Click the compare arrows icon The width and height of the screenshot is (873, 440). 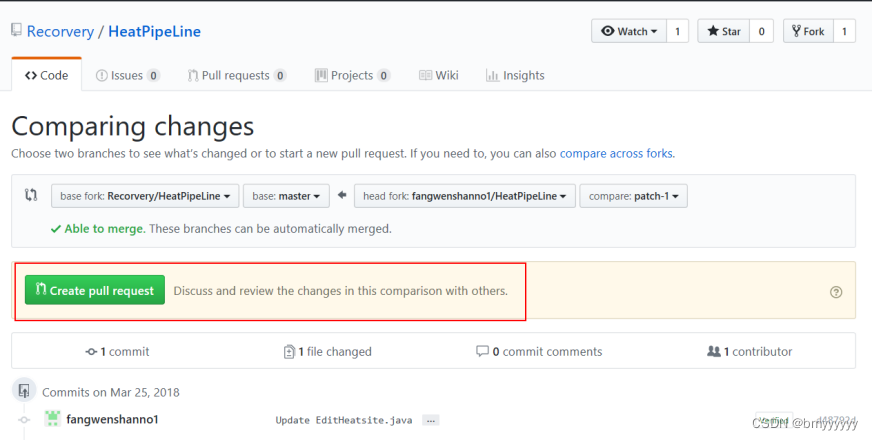pos(31,195)
